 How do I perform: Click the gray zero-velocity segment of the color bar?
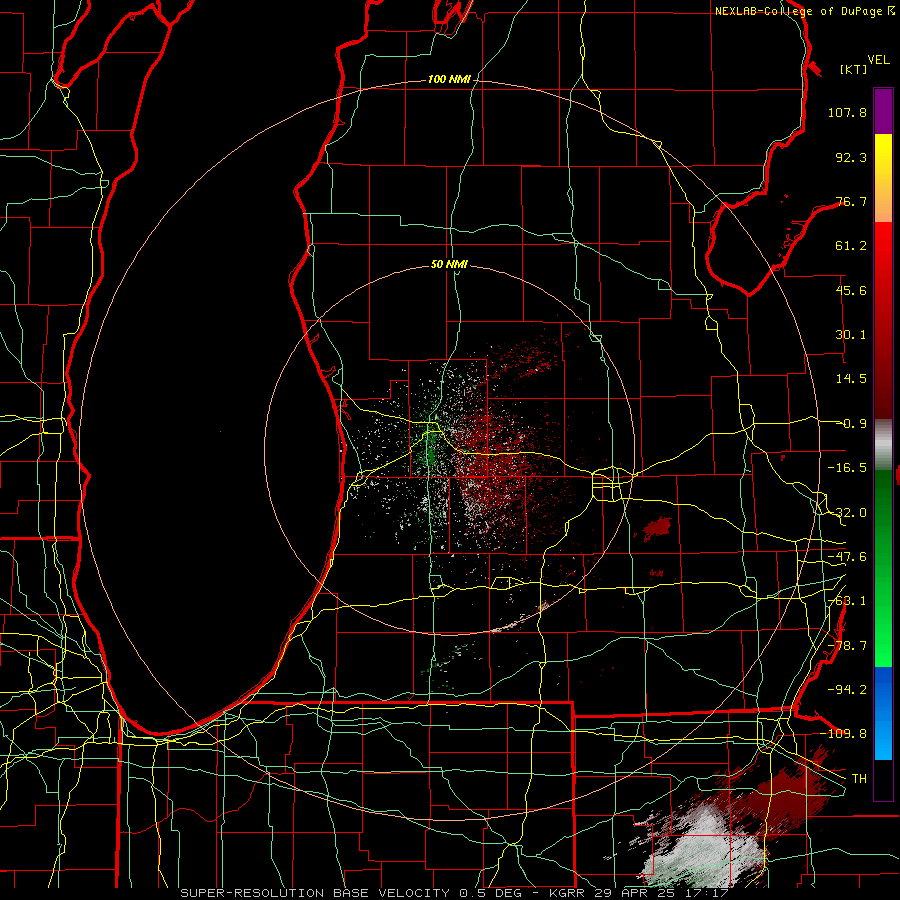point(883,444)
